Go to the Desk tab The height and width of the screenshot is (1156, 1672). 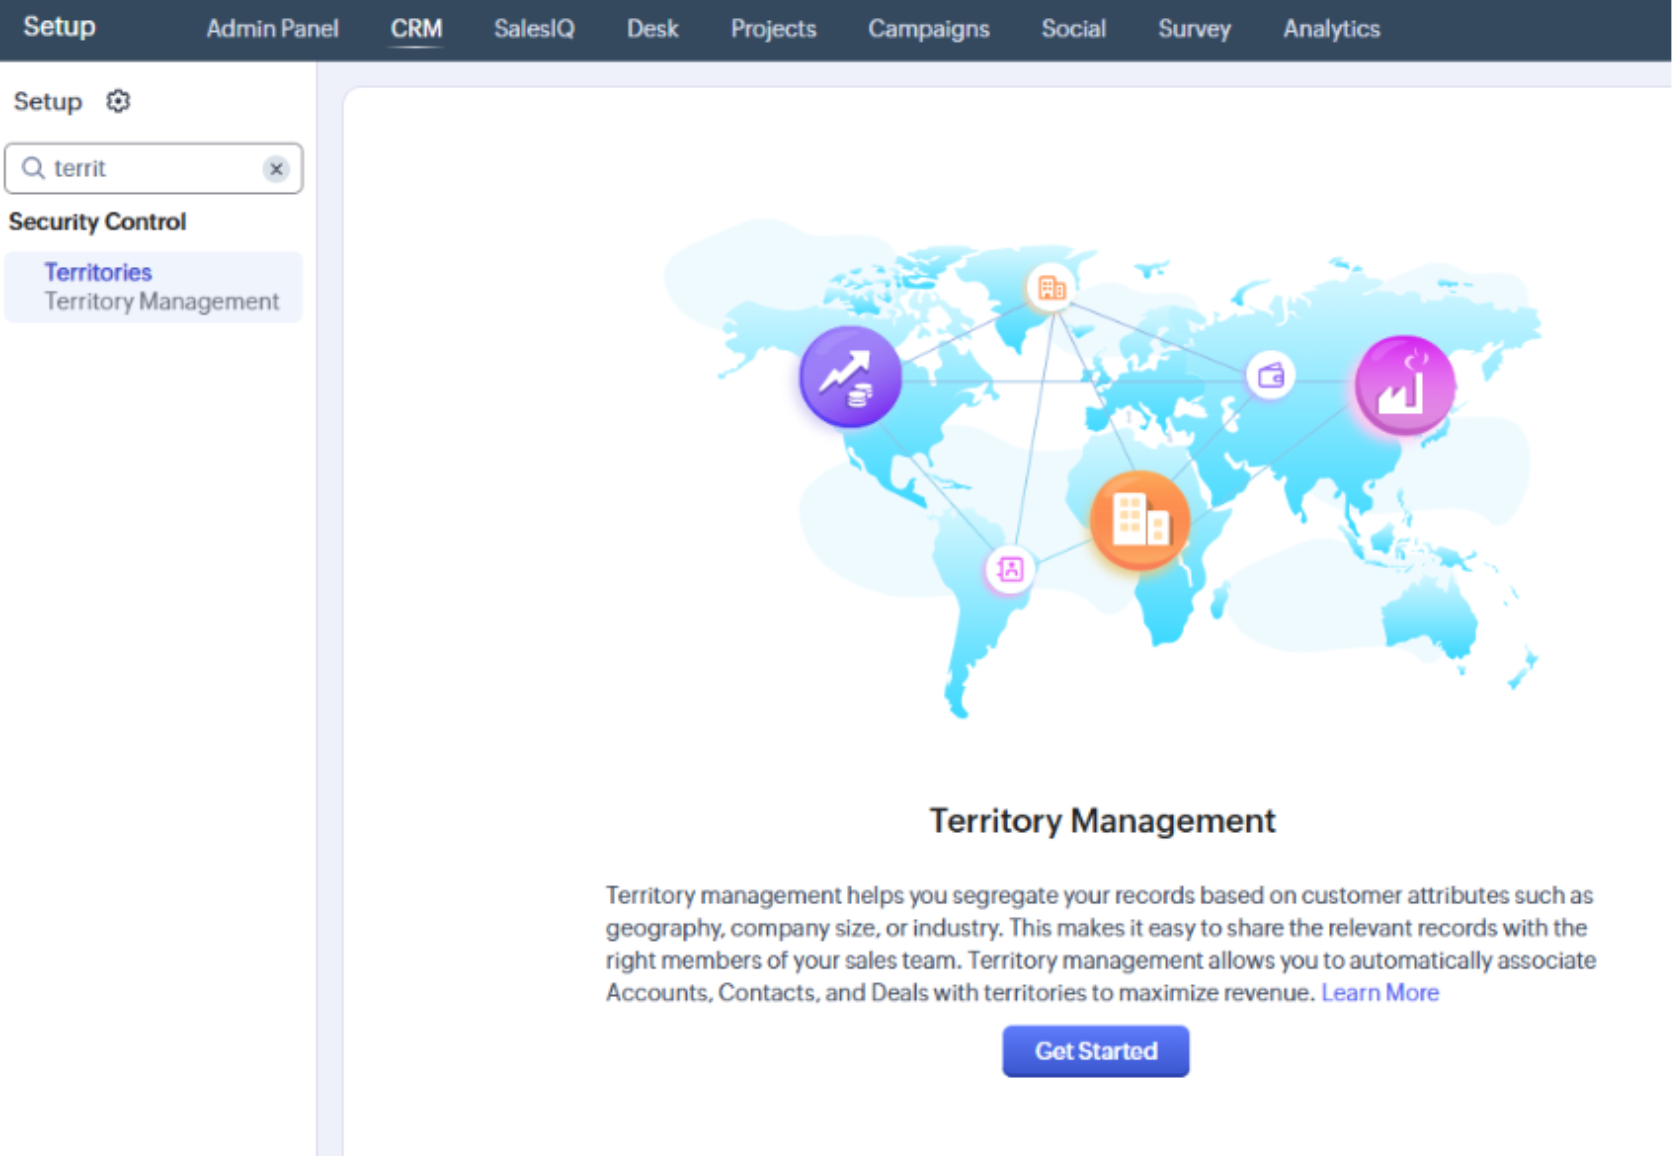click(652, 29)
